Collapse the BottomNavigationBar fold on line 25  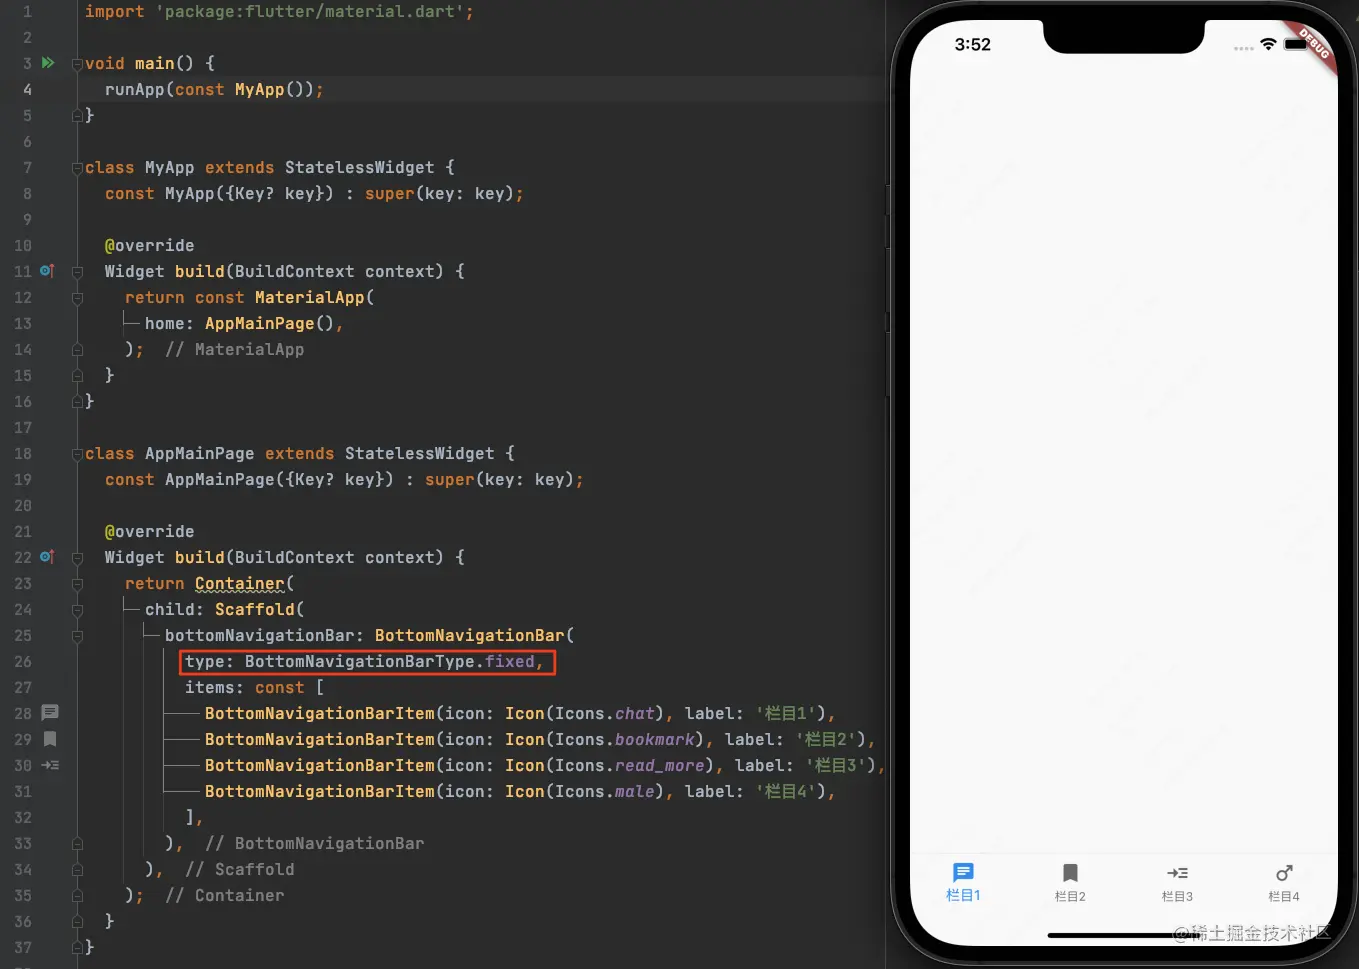pos(77,636)
